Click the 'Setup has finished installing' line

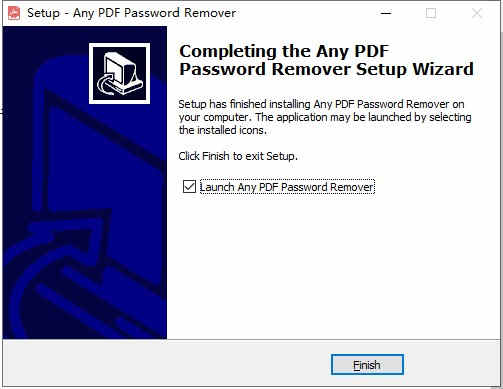pos(321,104)
